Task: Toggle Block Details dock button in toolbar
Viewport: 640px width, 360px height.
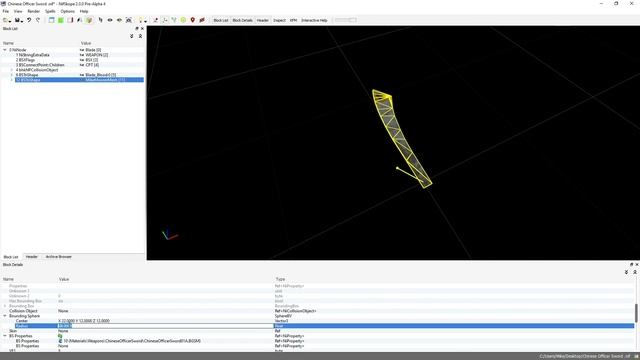Action: [x=242, y=20]
